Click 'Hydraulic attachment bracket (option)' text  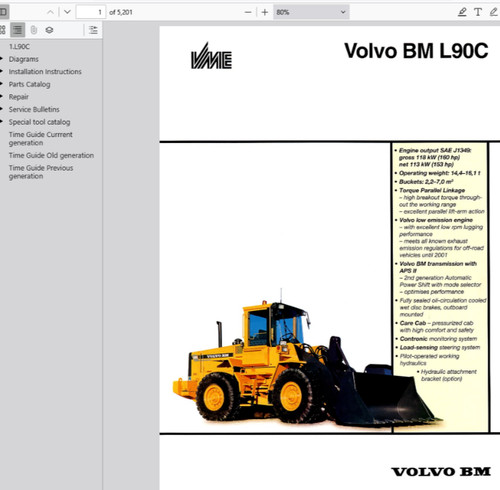point(449,375)
